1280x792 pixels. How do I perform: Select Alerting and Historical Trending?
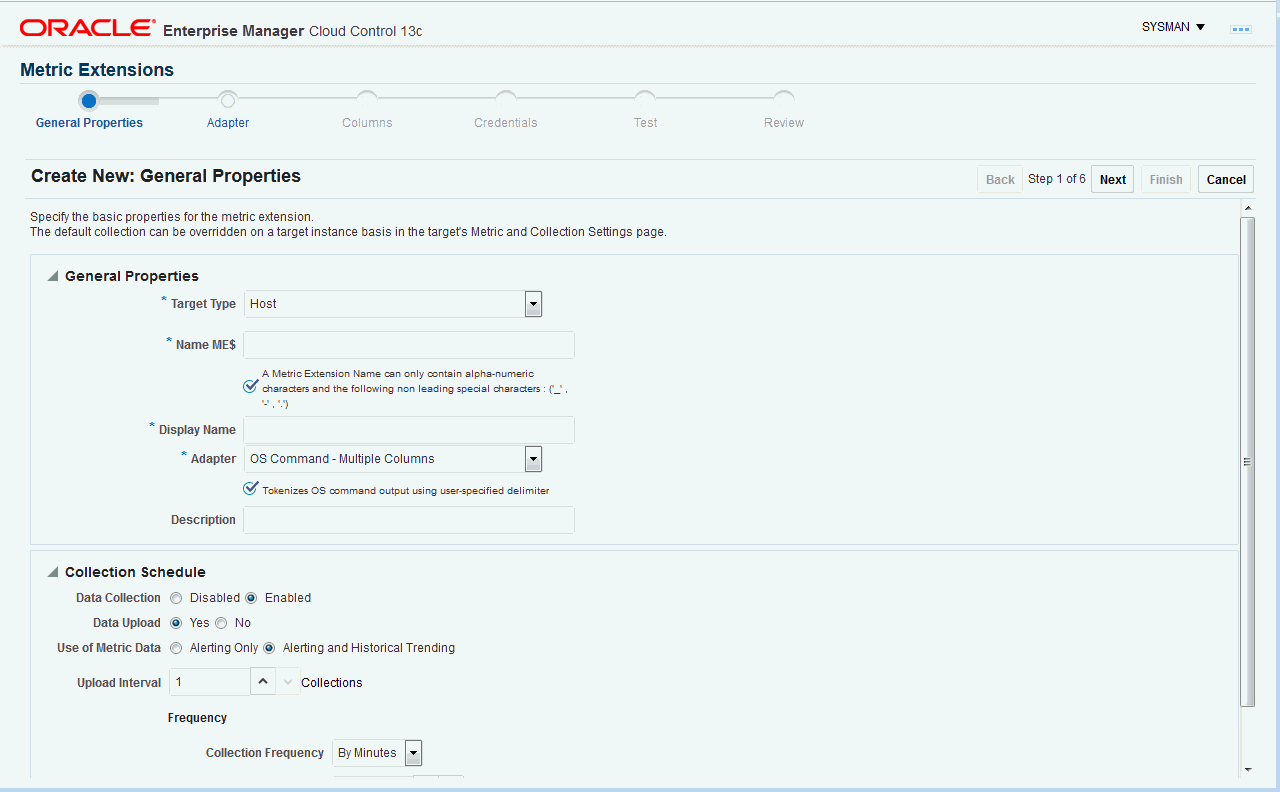point(269,648)
